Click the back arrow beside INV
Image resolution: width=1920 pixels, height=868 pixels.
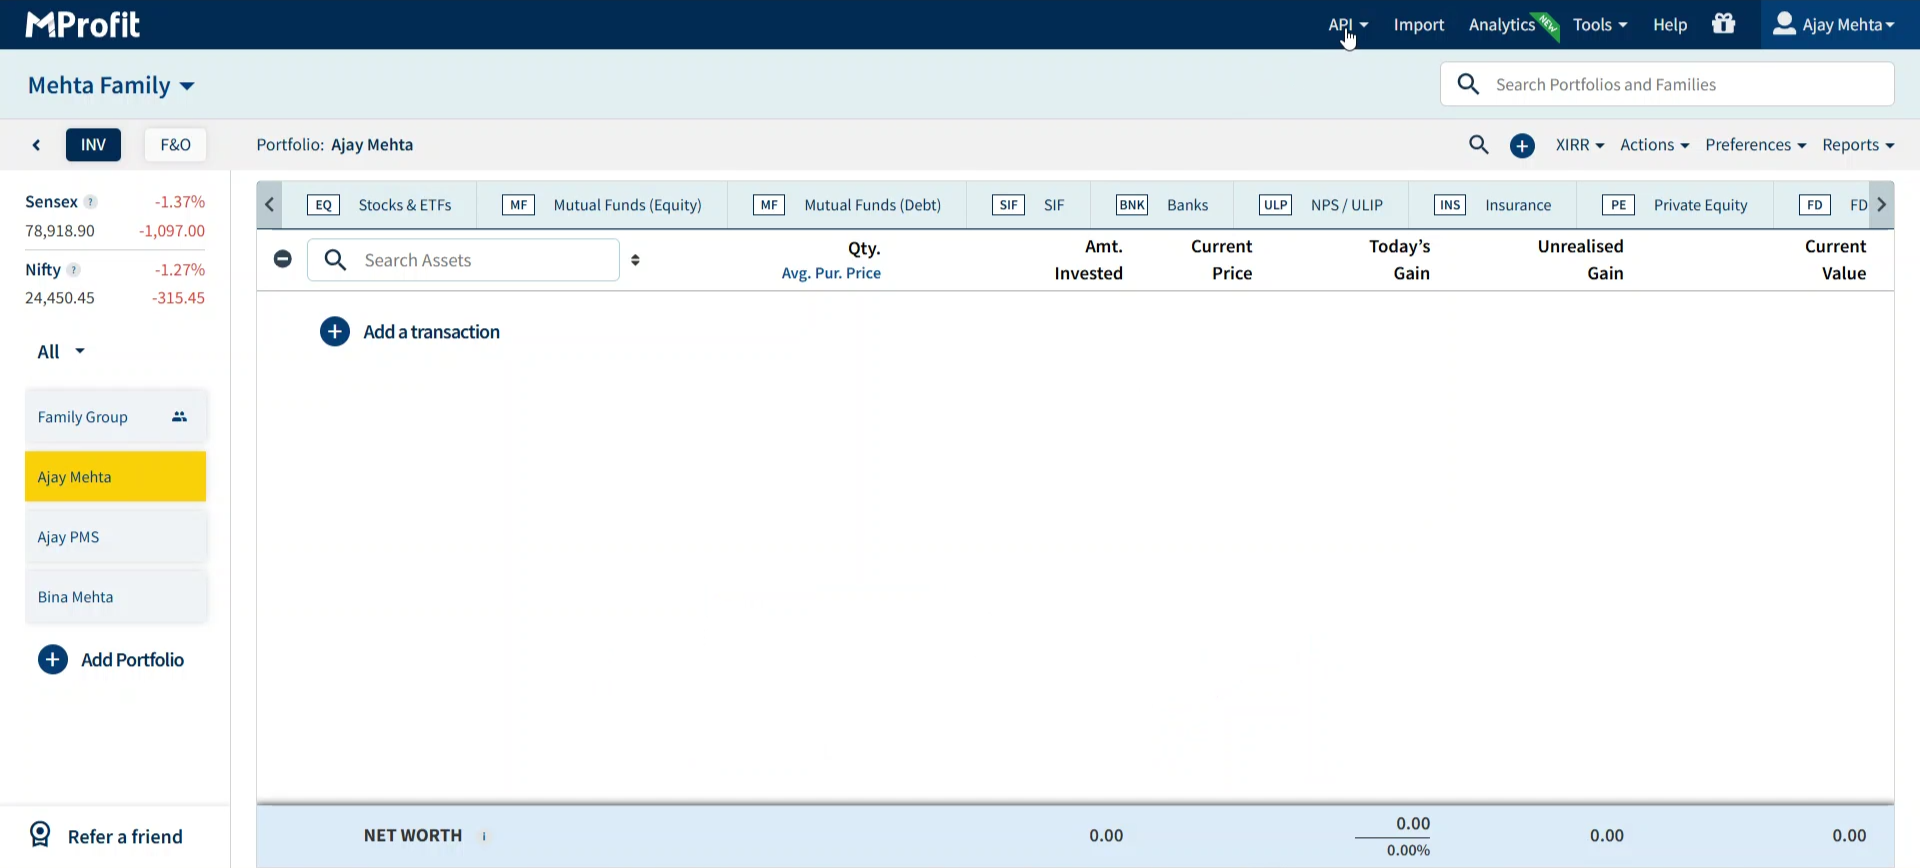pos(36,145)
